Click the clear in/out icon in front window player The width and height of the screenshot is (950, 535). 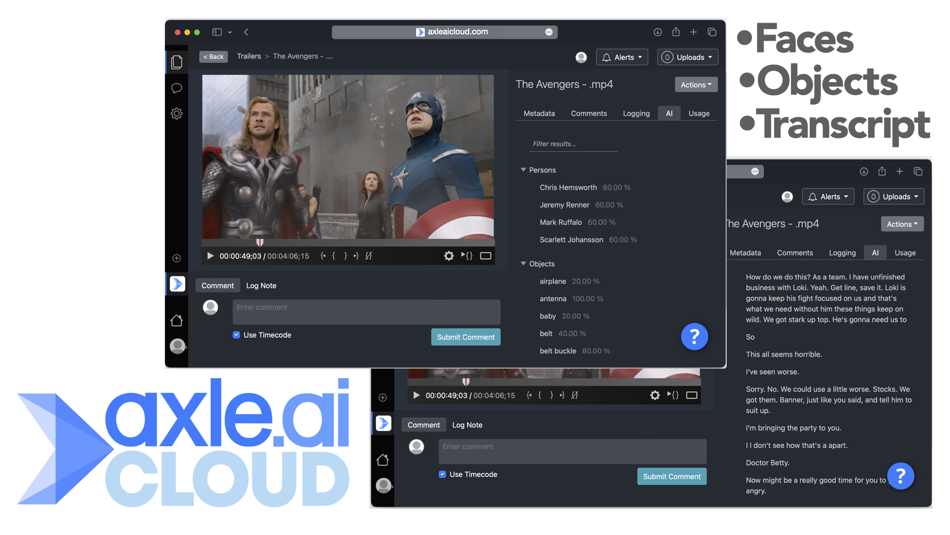point(368,256)
